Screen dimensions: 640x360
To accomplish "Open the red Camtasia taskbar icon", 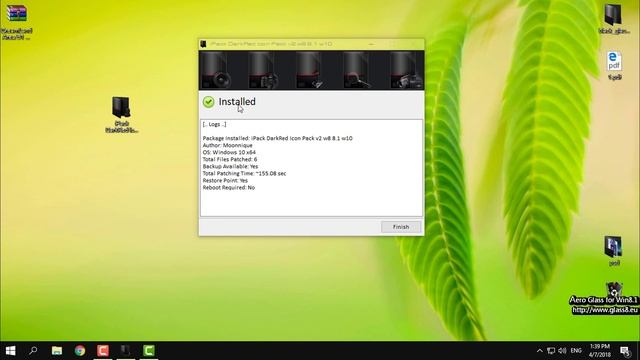I will coord(103,351).
